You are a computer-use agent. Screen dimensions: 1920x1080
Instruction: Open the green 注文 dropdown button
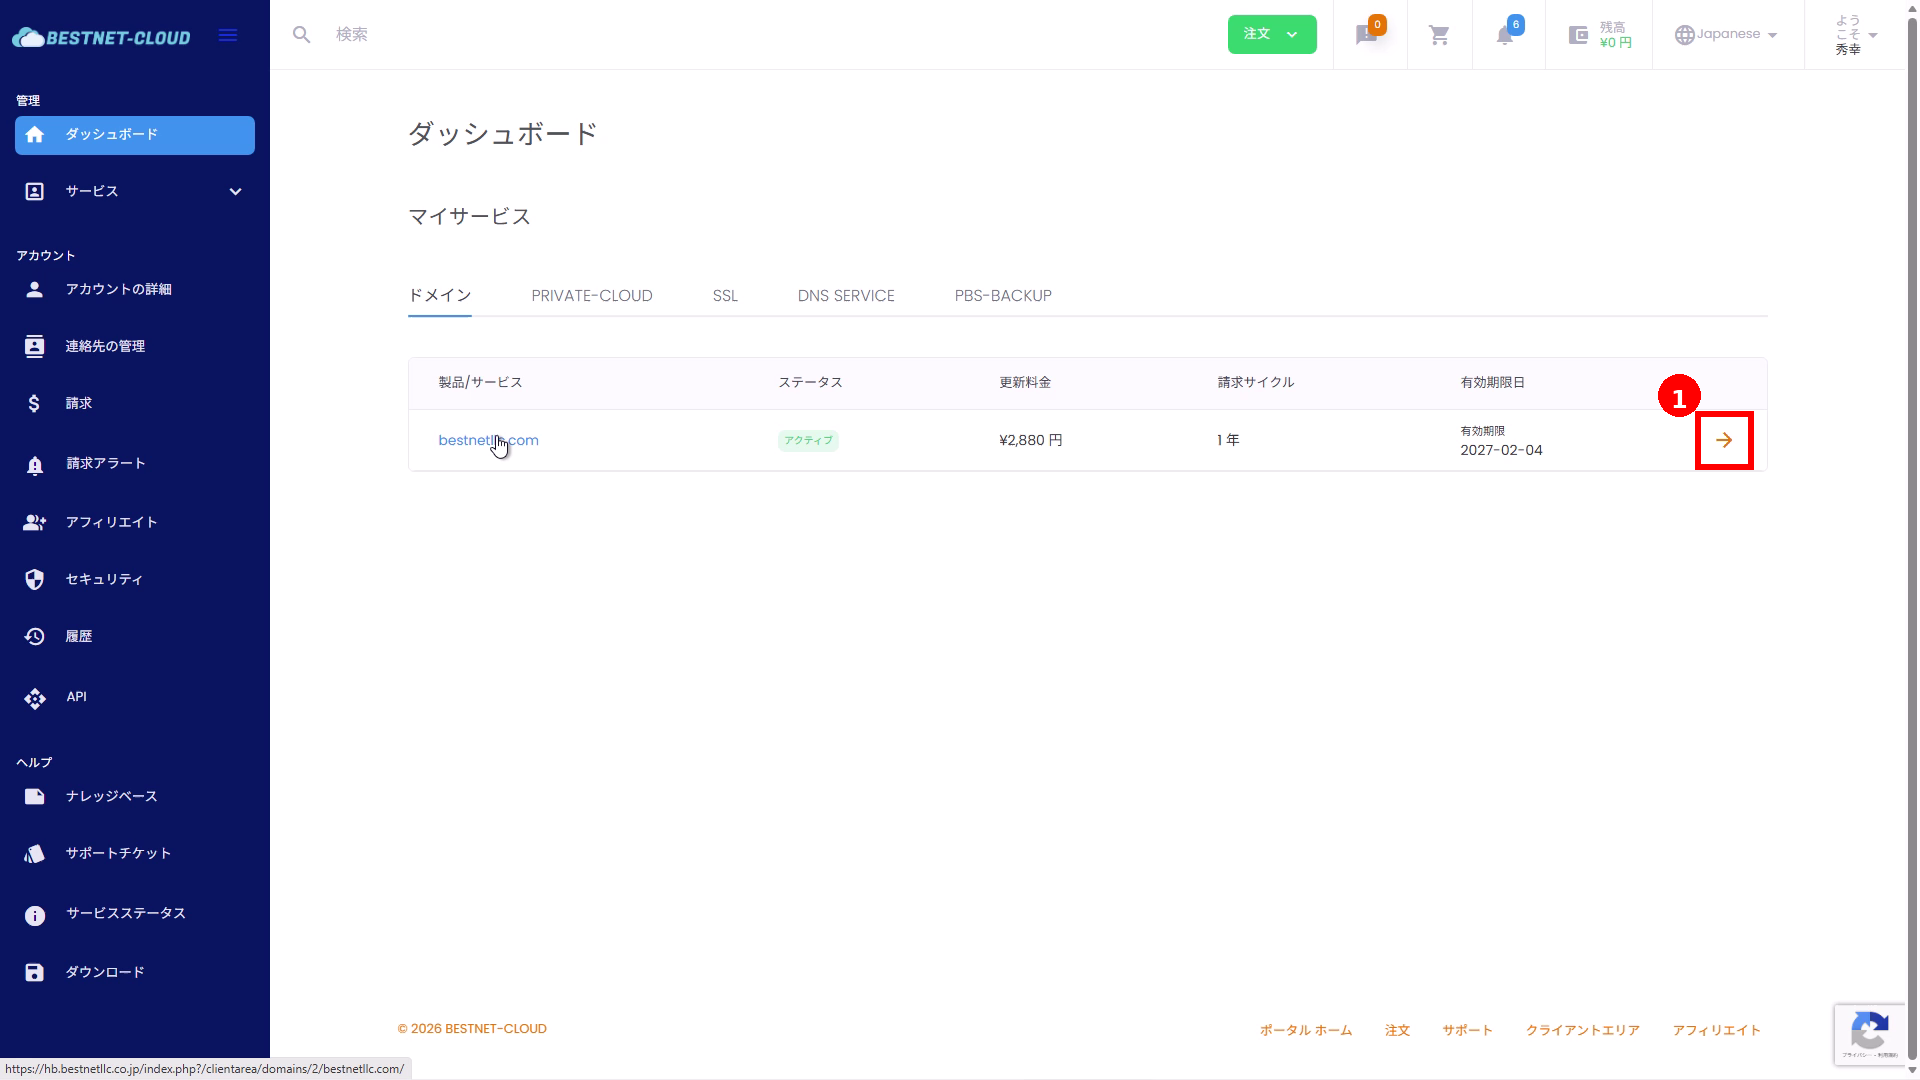1271,35
